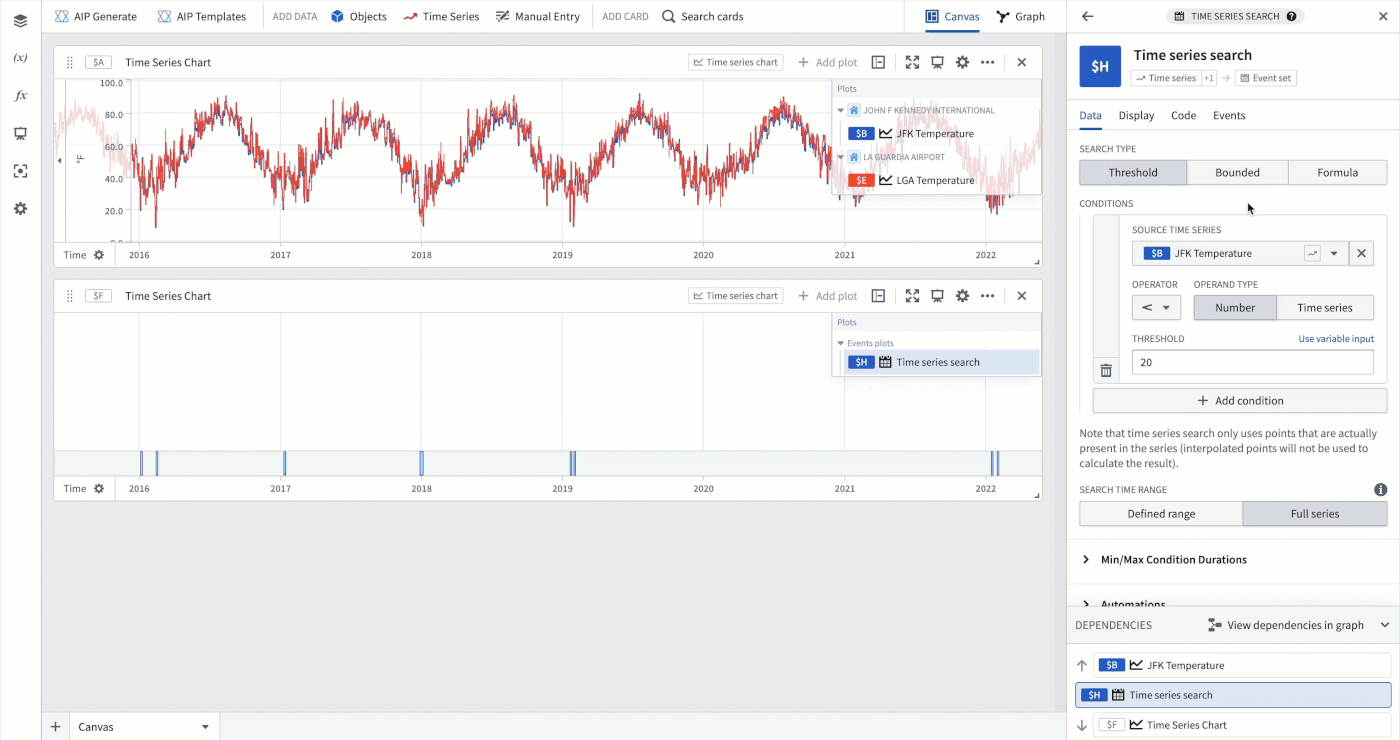Expand the $A chart to fullscreen

pos(912,62)
